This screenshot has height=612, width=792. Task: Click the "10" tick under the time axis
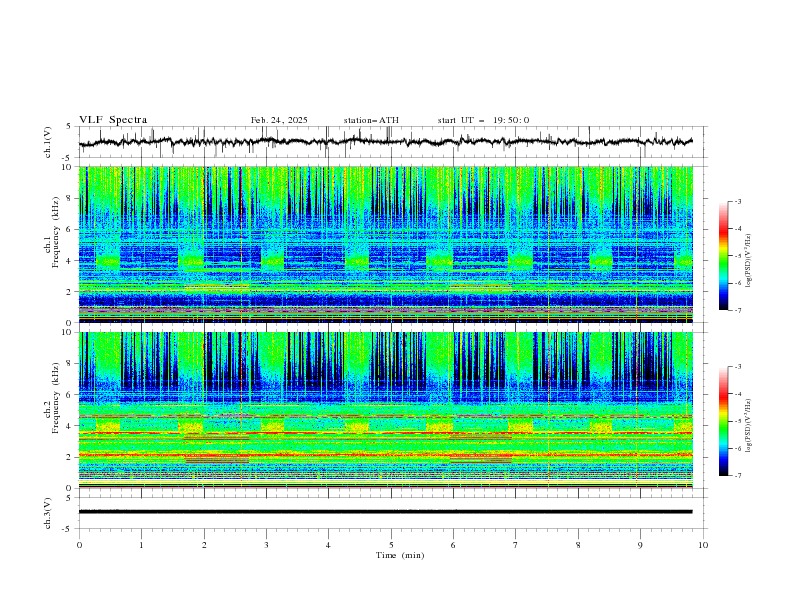point(703,545)
